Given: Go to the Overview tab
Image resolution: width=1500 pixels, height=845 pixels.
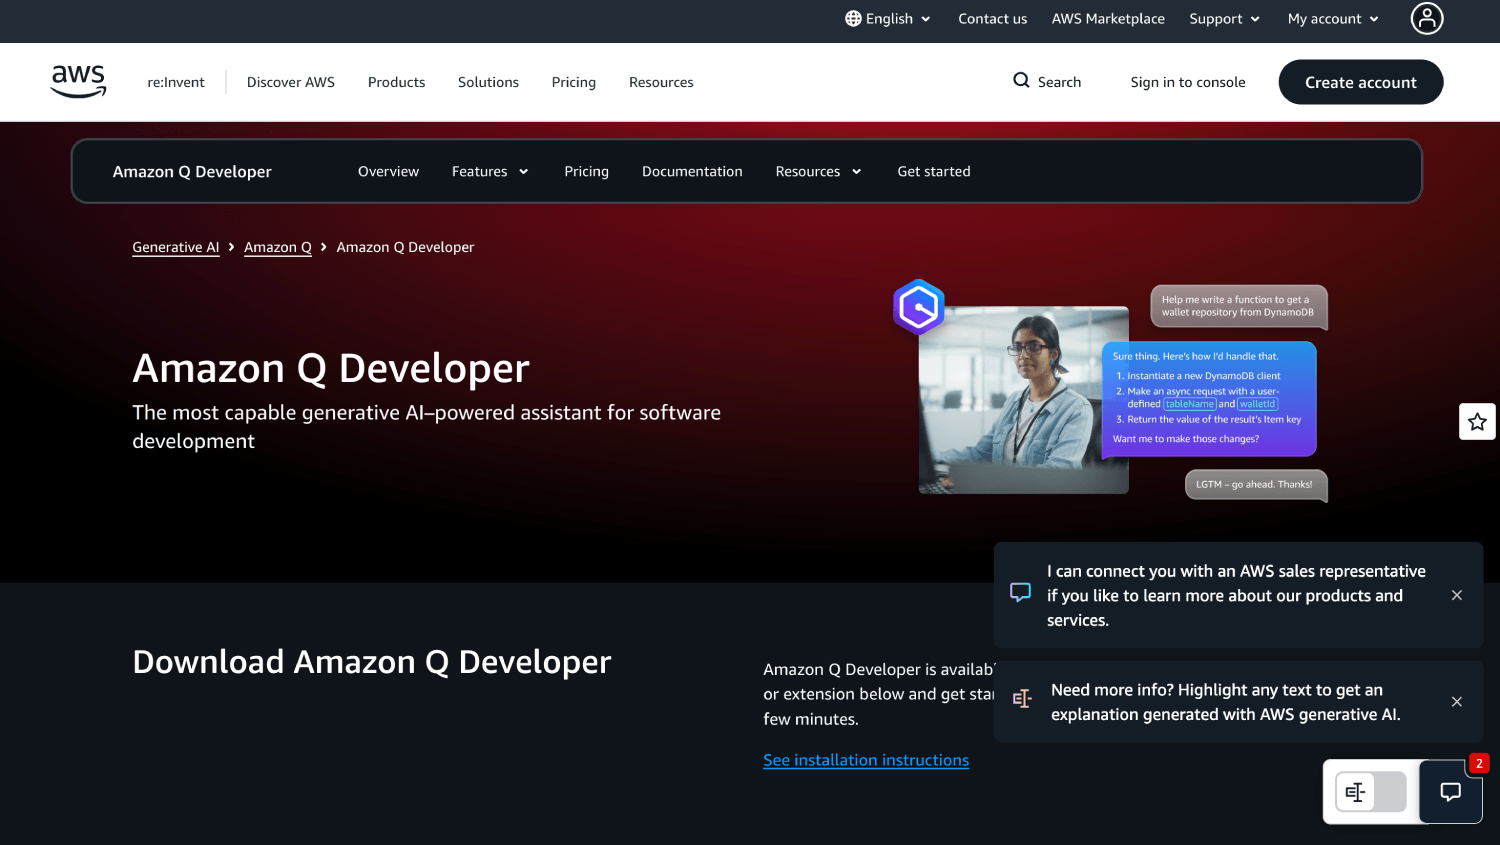Looking at the screenshot, I should [x=388, y=171].
